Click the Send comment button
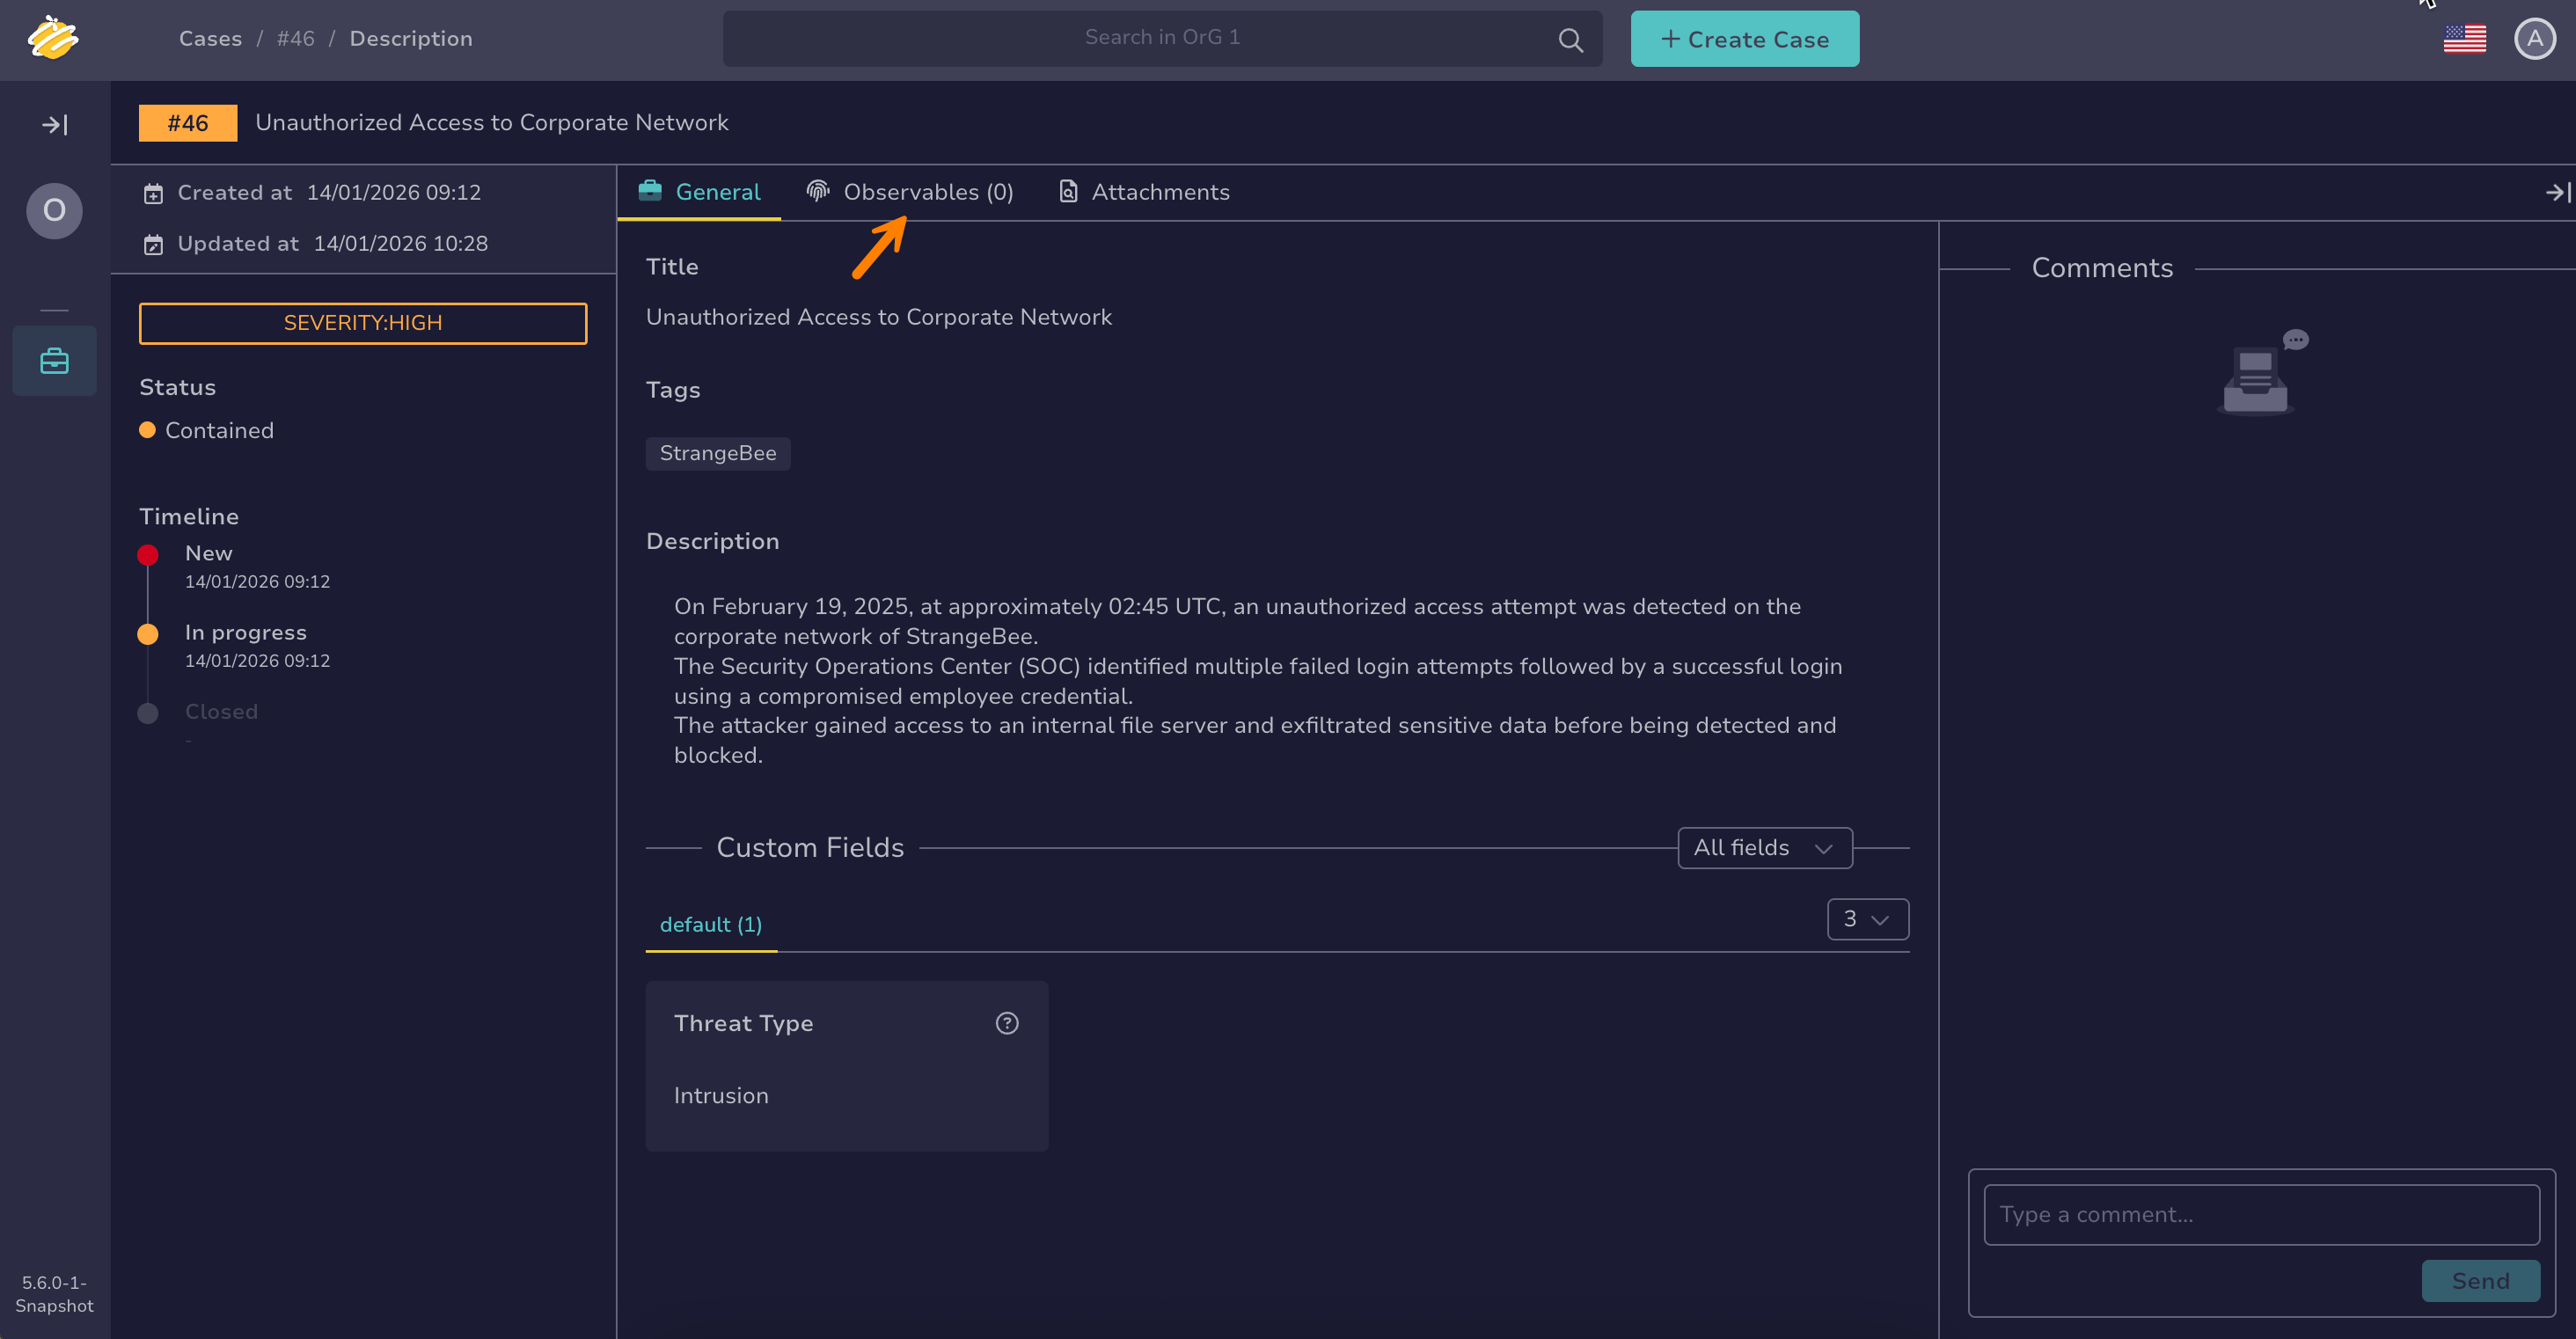Viewport: 2576px width, 1339px height. pyautogui.click(x=2481, y=1281)
